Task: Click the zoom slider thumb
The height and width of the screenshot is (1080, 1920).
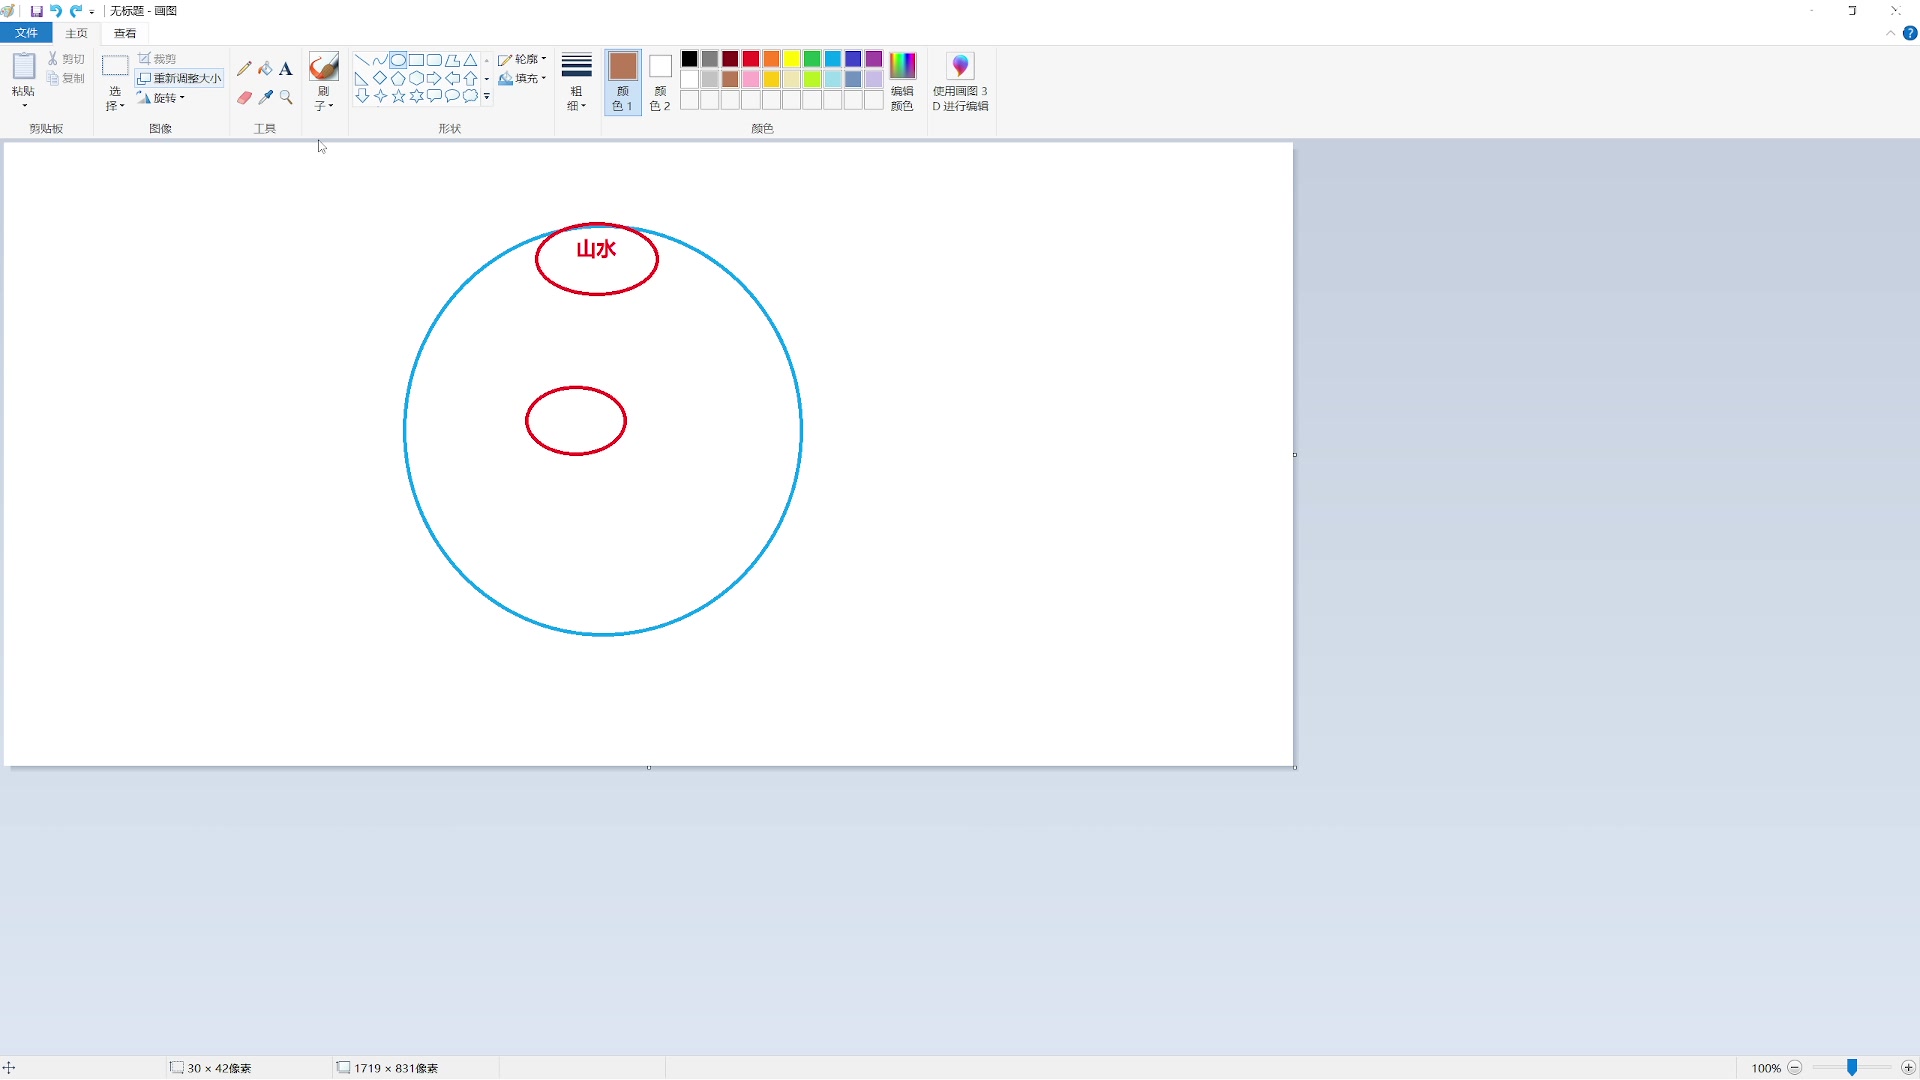Action: [1852, 1068]
